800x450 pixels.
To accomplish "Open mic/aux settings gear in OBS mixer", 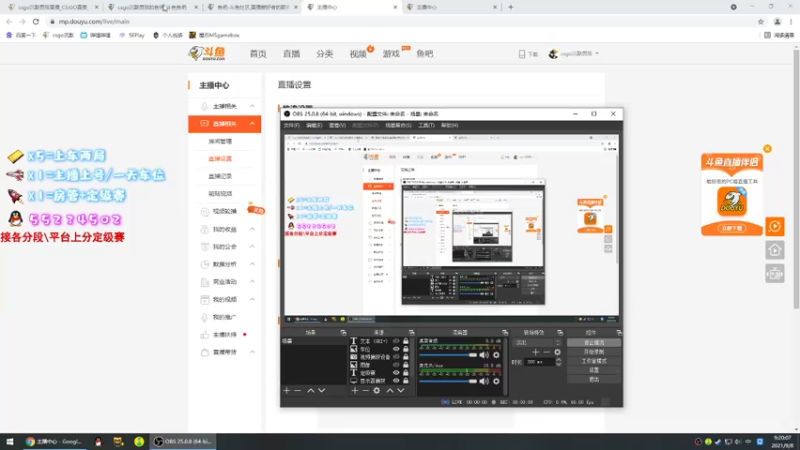I will 496,381.
